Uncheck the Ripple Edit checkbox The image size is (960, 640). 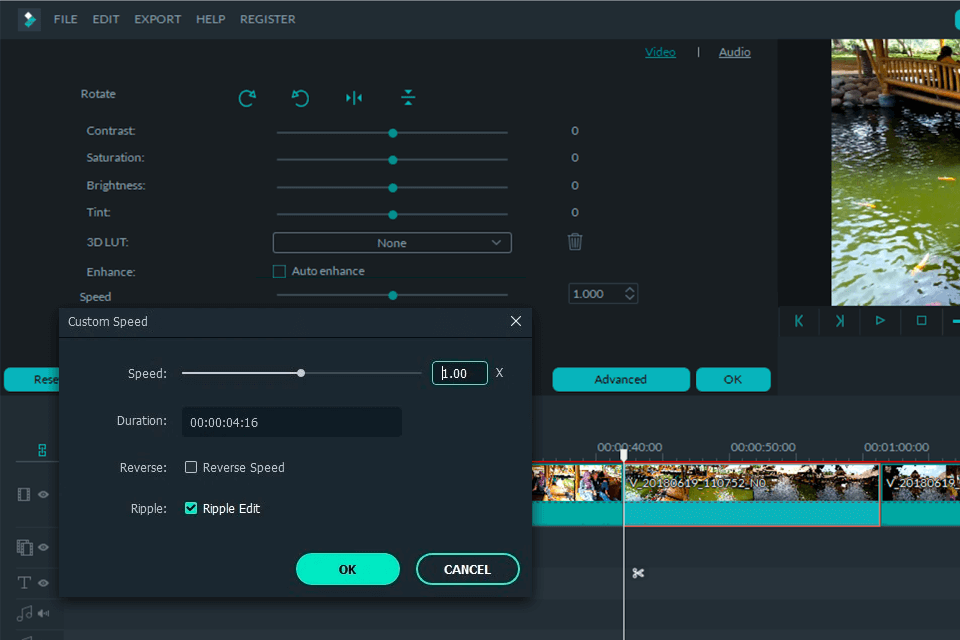(x=191, y=508)
